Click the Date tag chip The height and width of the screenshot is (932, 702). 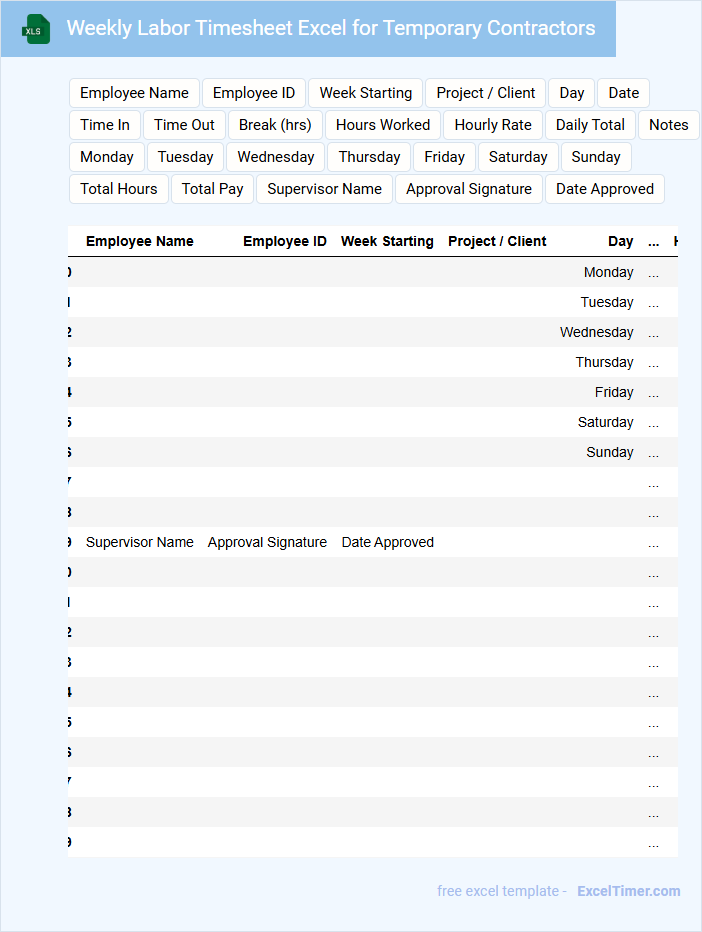coord(624,93)
